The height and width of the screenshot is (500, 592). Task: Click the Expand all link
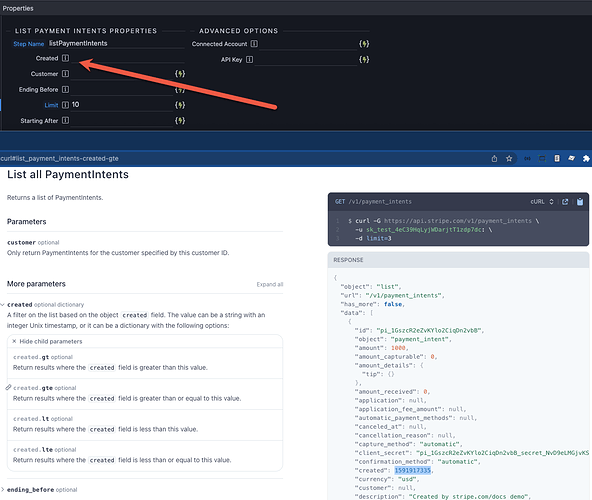point(270,284)
